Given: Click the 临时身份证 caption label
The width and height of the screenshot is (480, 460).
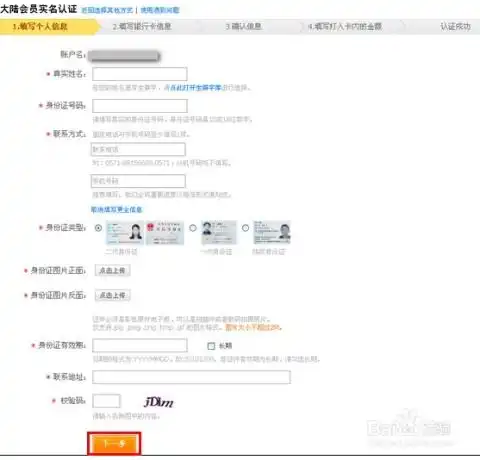Looking at the screenshot, I should (x=269, y=252).
